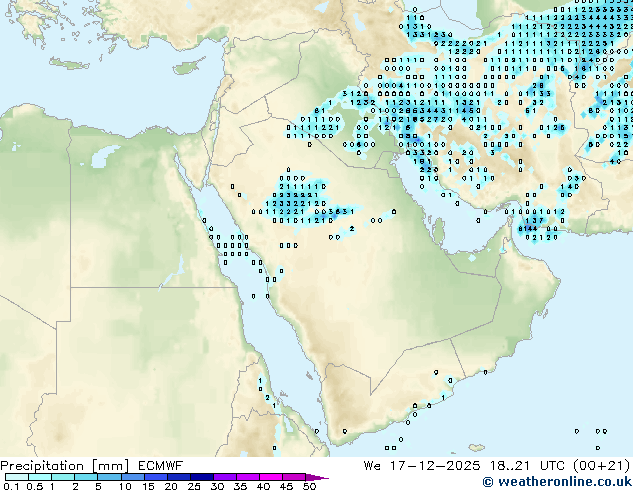Screen dimensions: 634x490
Task: Click the 45–50 mm legend color segment
Action: click(294, 477)
